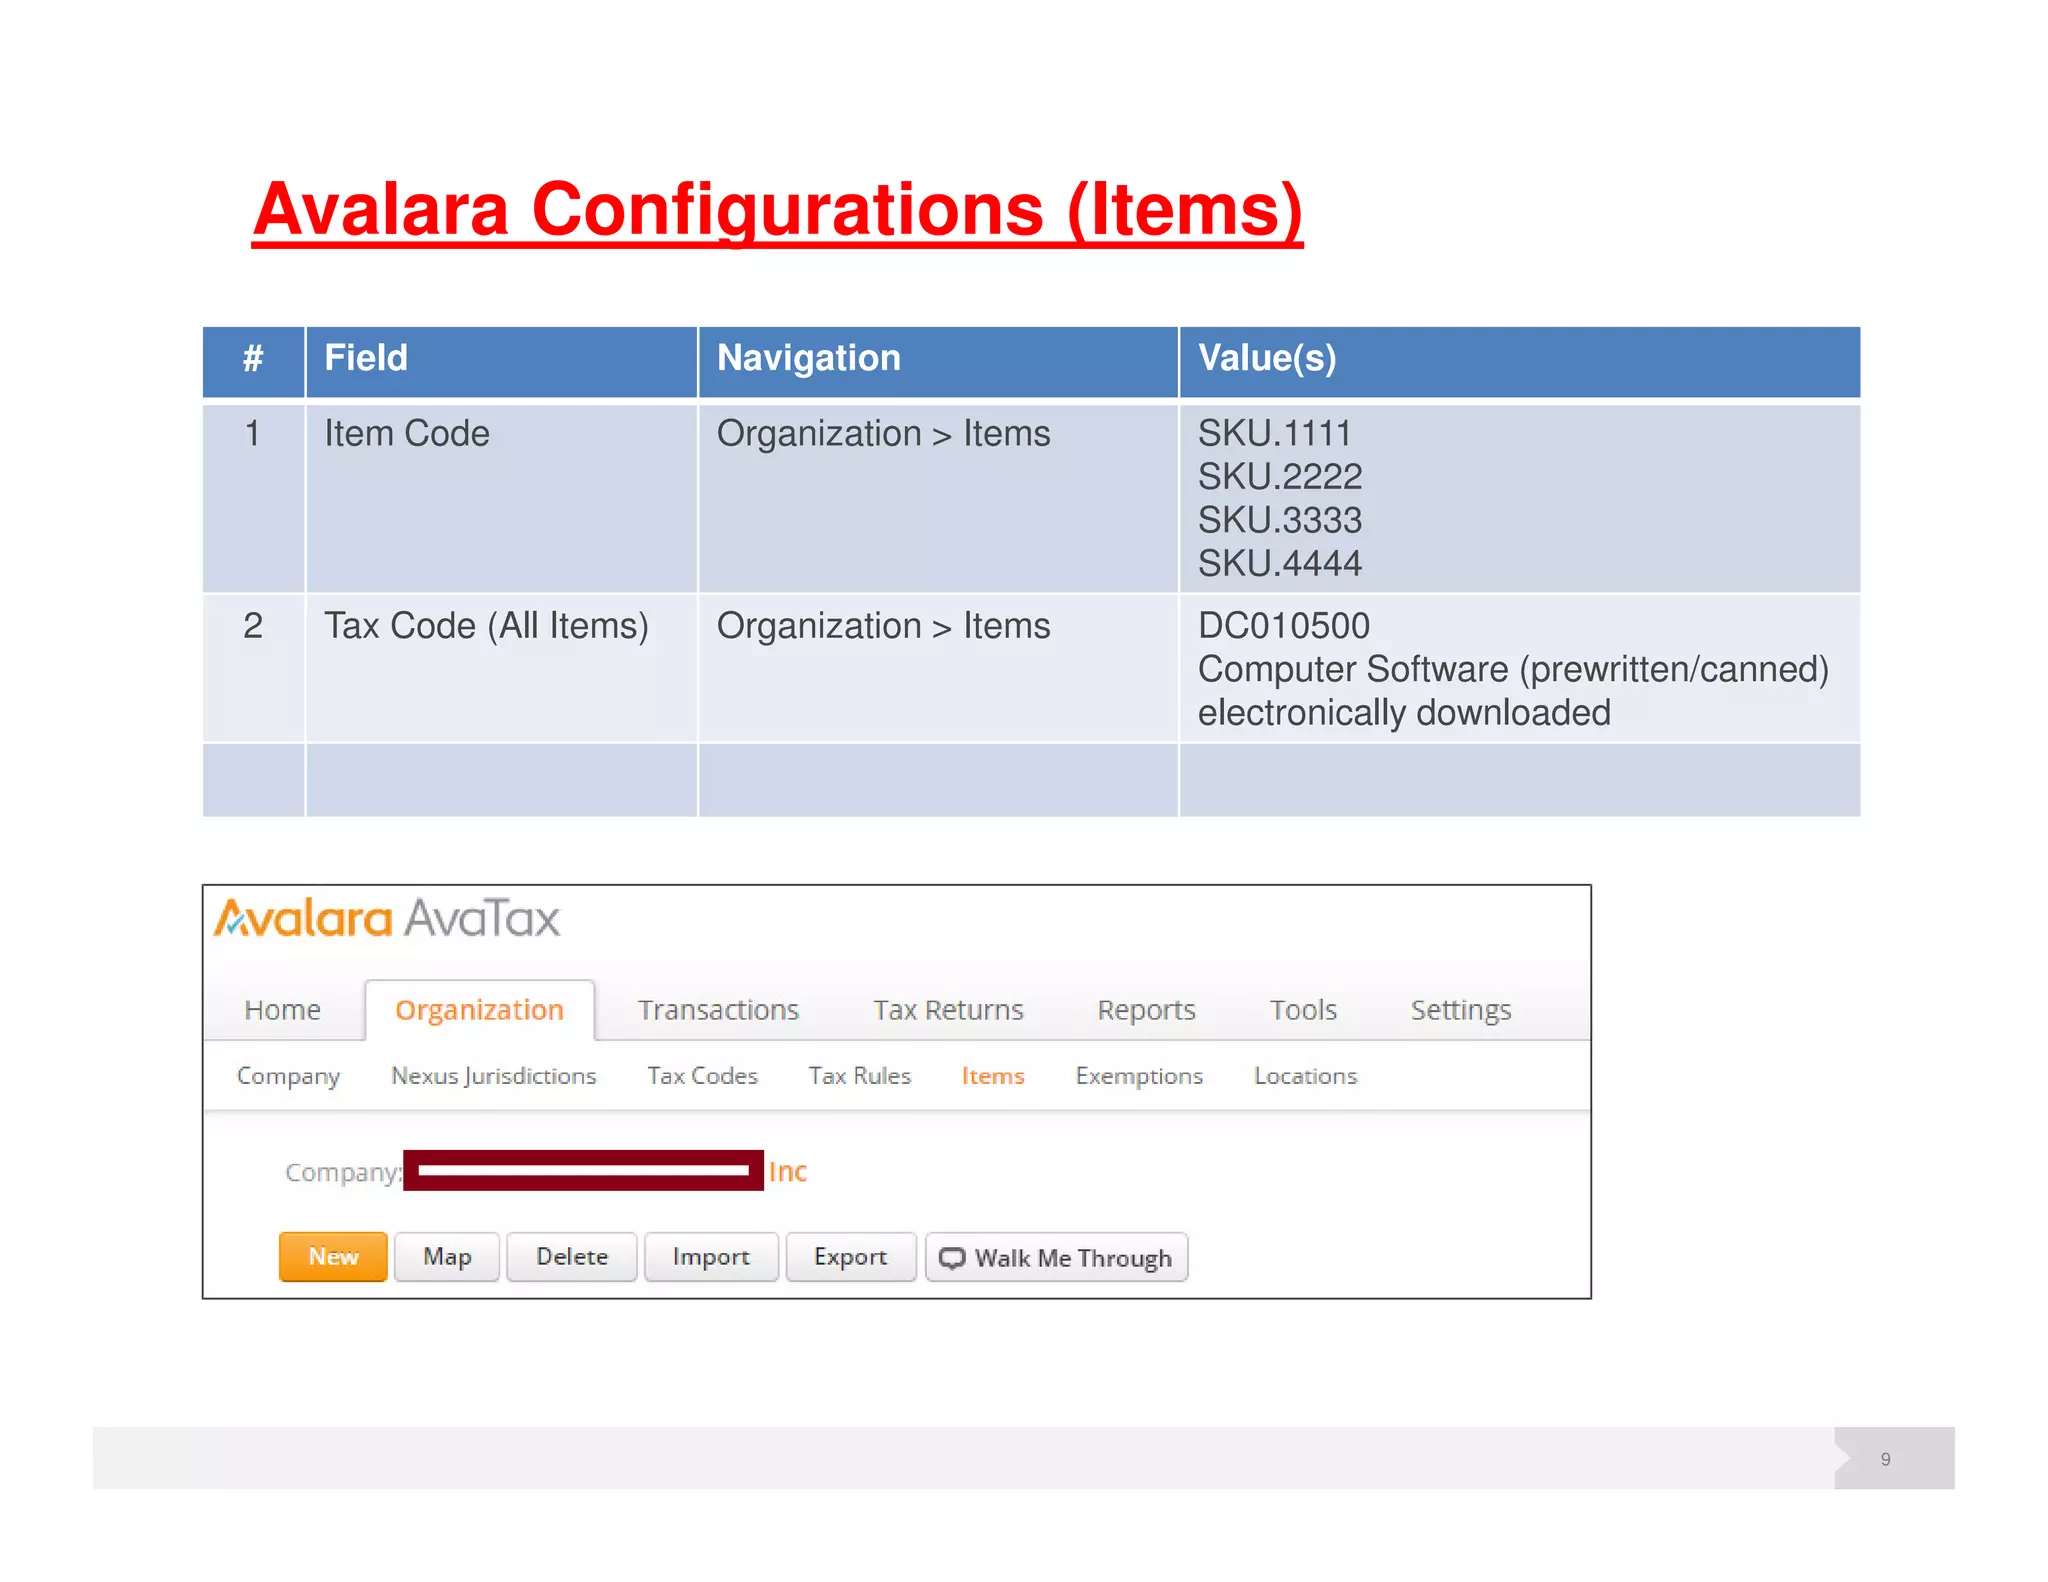Select the Company submenu link

coord(288,1076)
